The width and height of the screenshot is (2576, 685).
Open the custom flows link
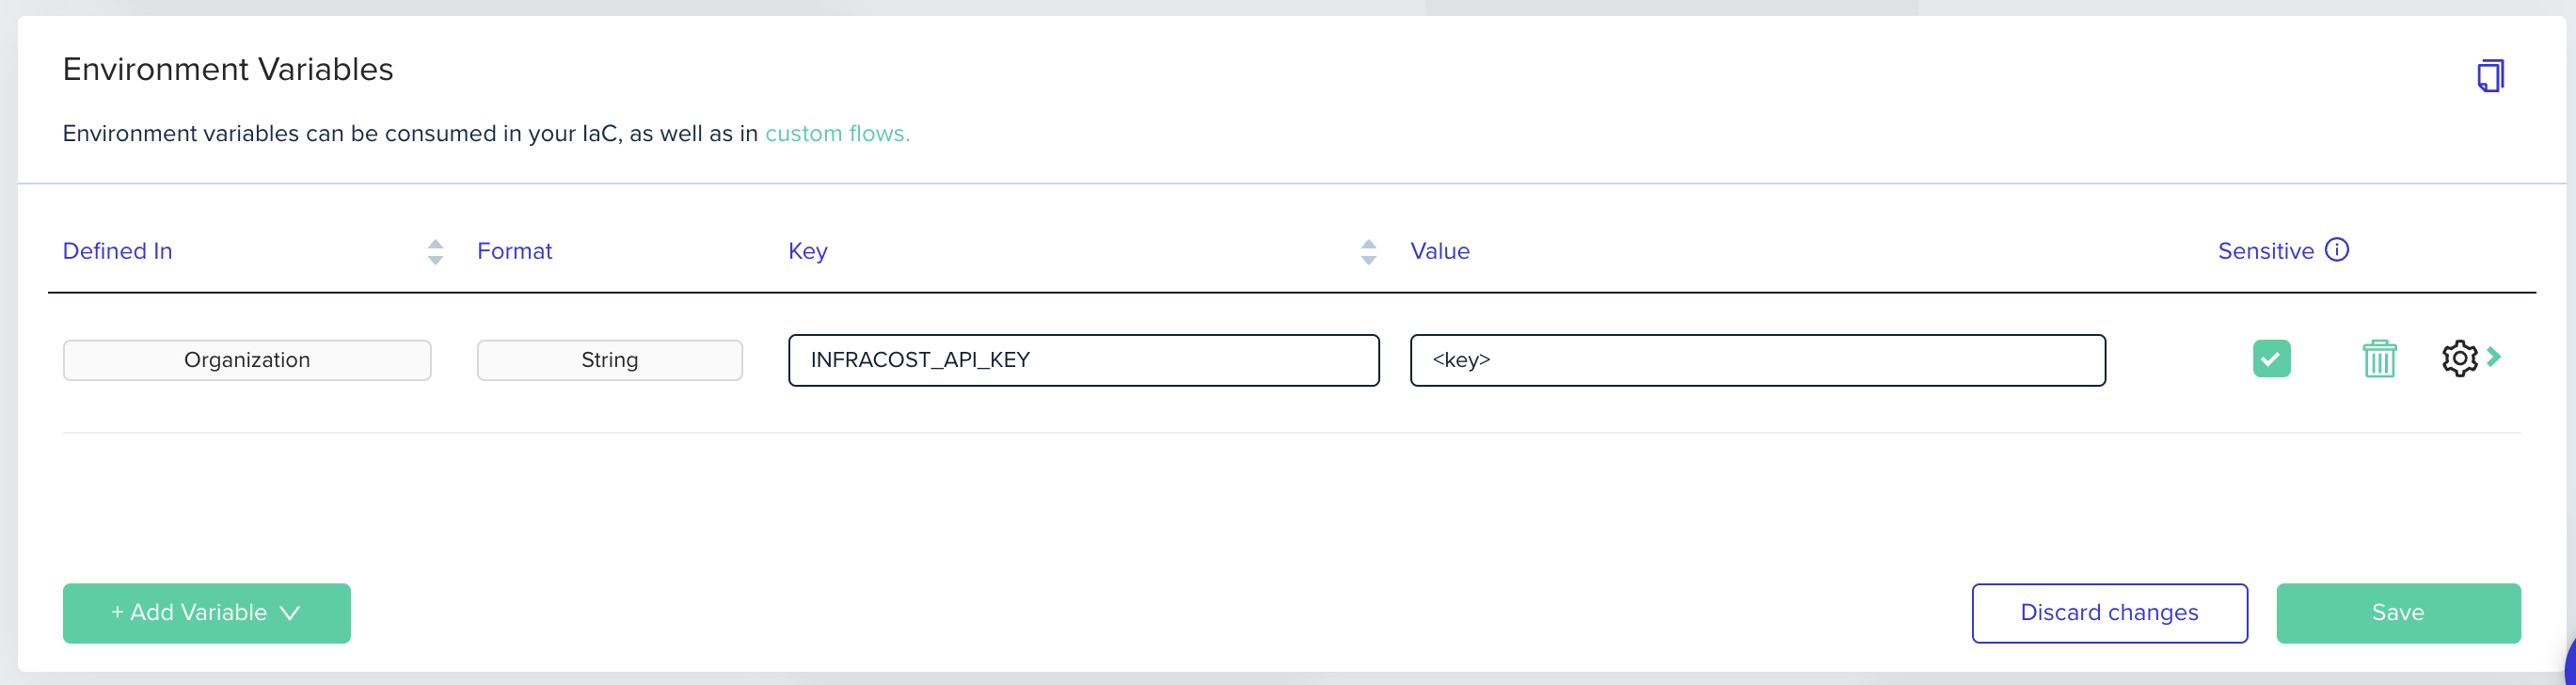tap(837, 134)
